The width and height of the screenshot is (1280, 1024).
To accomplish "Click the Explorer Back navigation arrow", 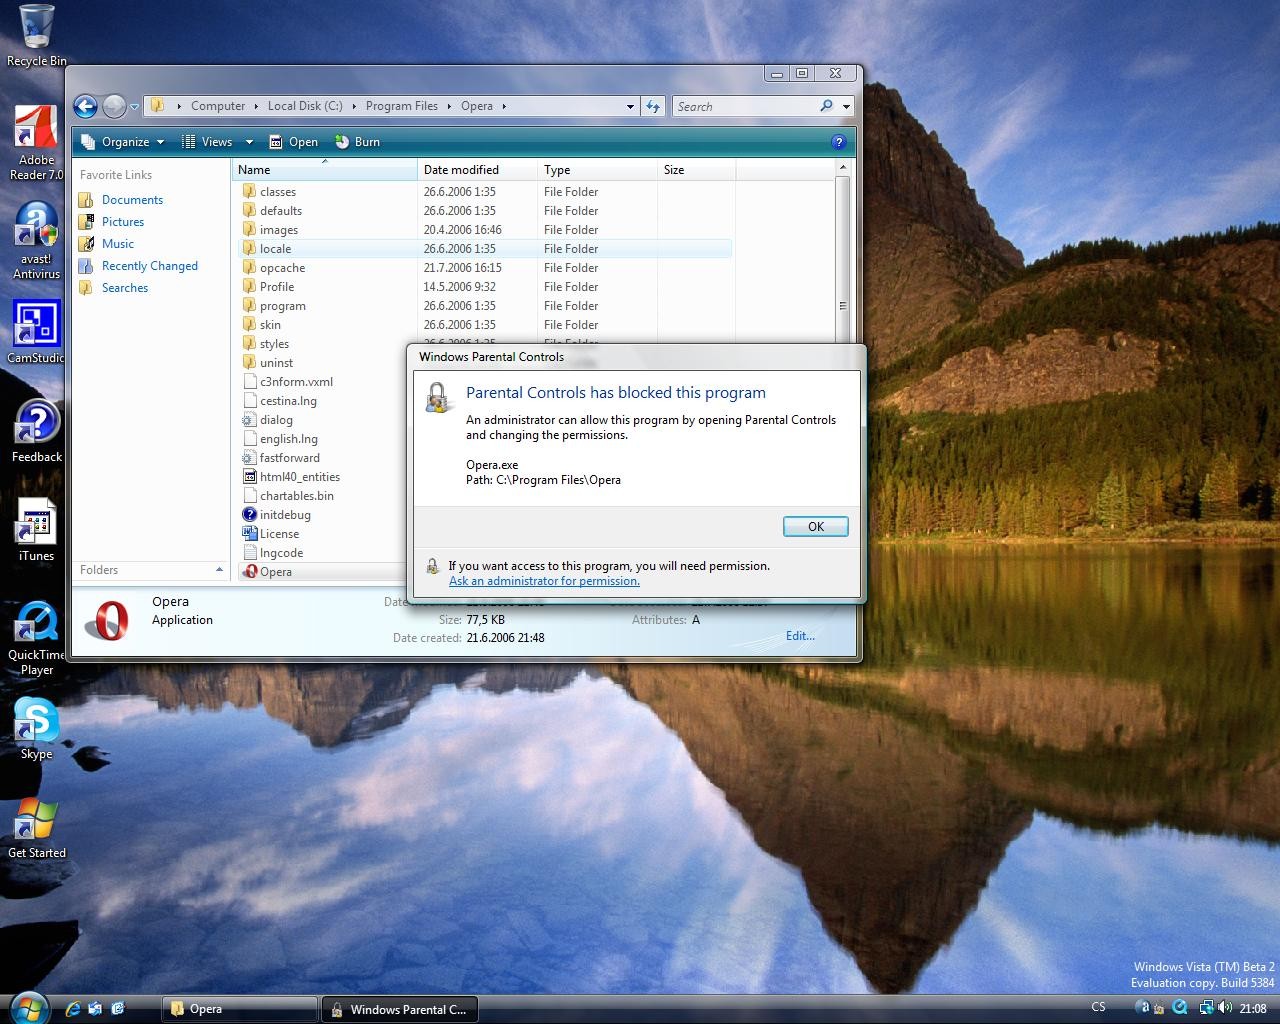I will (85, 106).
